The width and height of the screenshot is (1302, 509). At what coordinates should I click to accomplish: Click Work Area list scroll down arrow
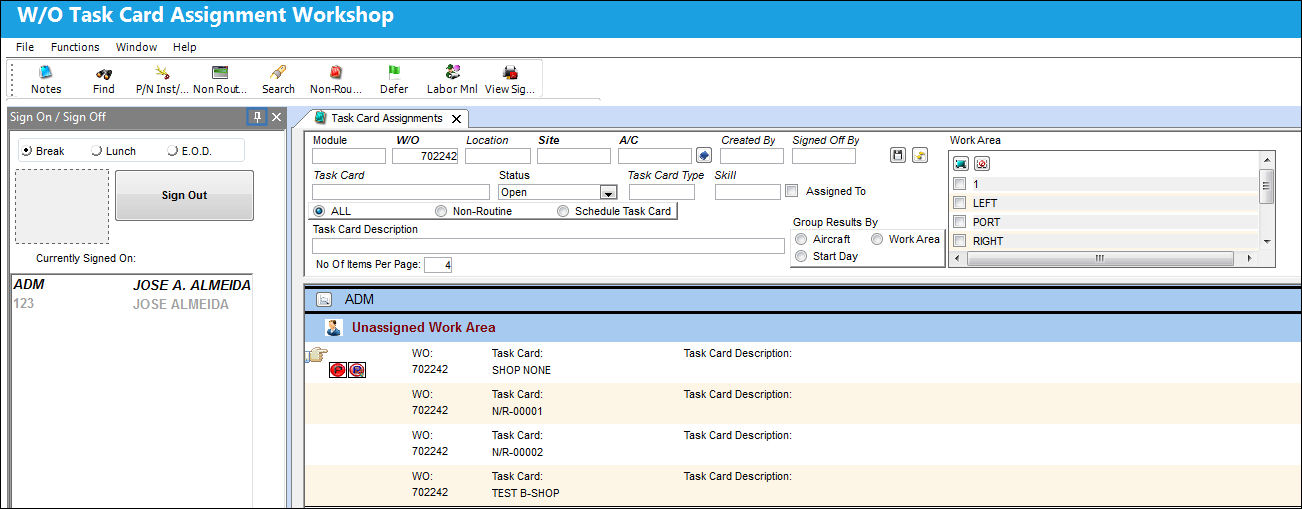pyautogui.click(x=1267, y=241)
